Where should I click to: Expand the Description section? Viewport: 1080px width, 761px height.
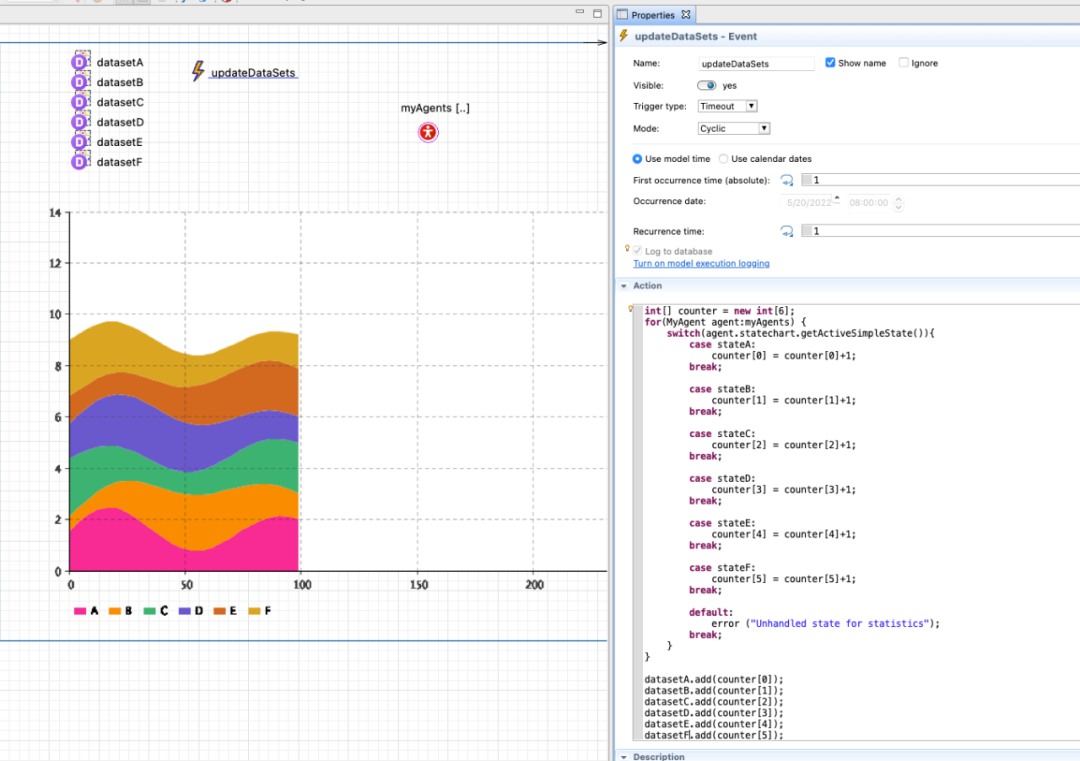click(x=624, y=756)
